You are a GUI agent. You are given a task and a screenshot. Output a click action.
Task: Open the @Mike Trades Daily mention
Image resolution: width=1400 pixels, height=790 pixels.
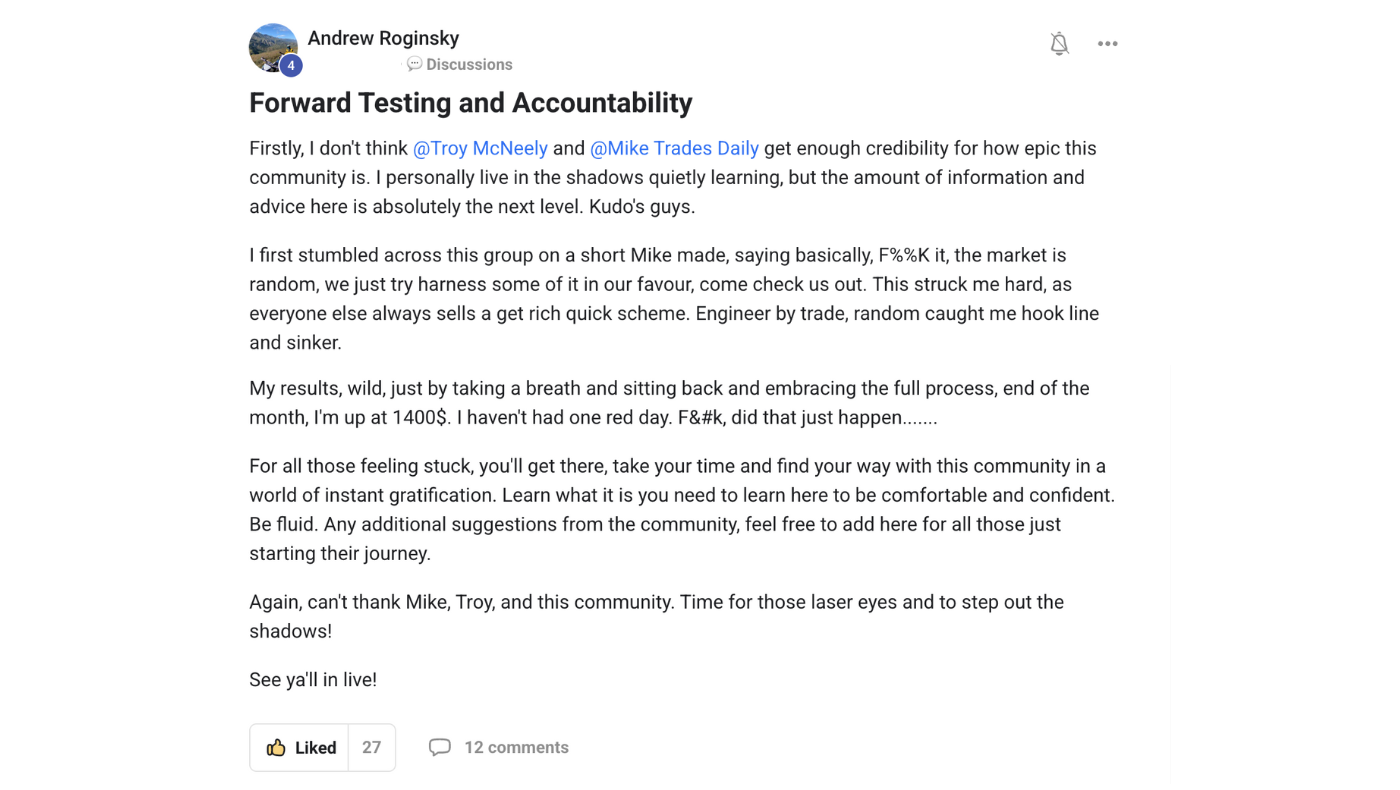pyautogui.click(x=674, y=148)
